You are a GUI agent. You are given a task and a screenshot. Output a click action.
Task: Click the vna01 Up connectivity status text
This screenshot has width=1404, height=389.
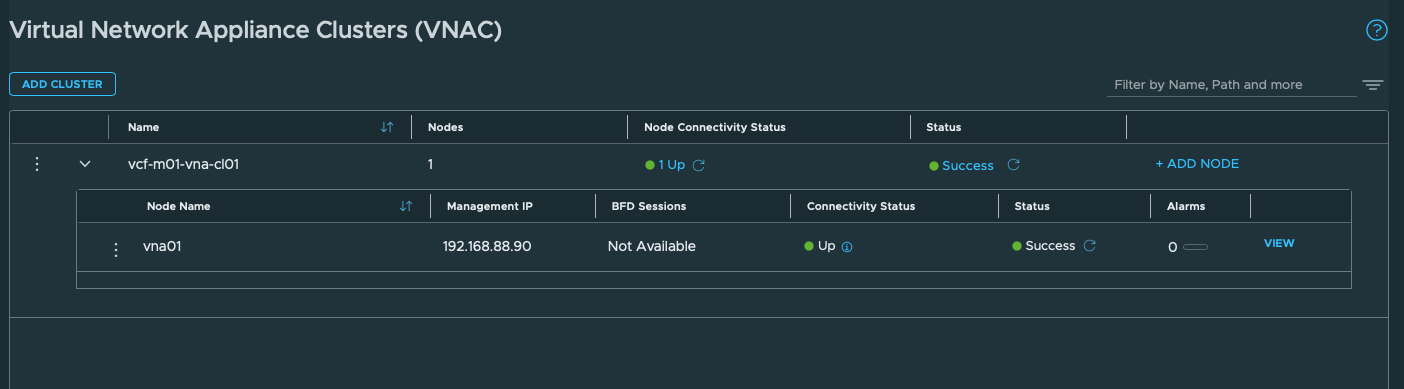(826, 245)
